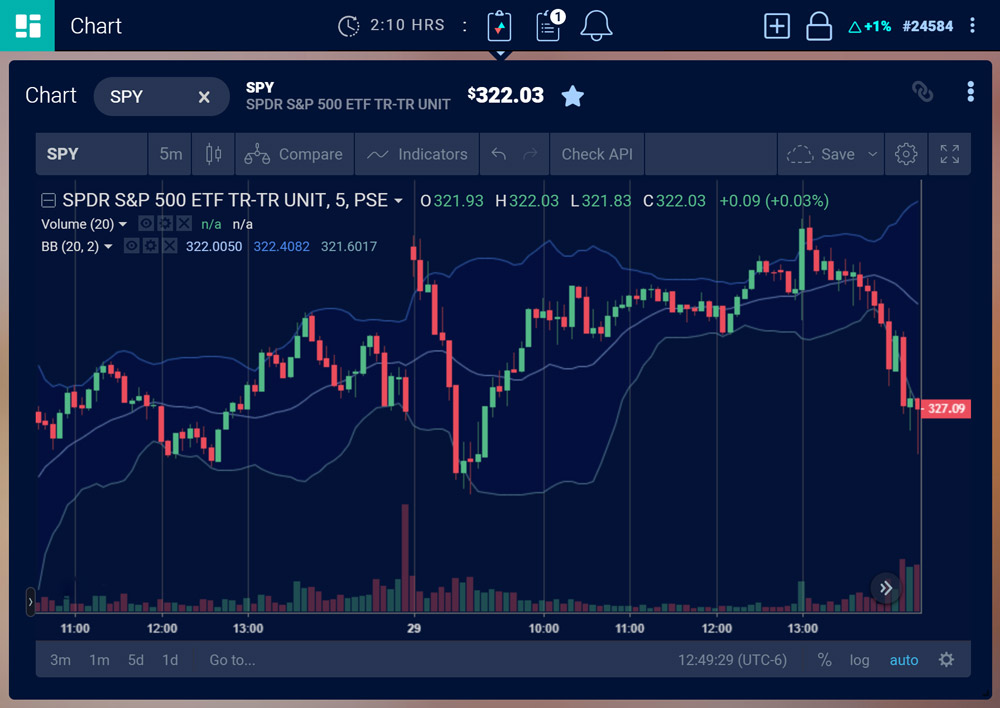Select the 1d date range
The image size is (1000, 708).
point(170,660)
